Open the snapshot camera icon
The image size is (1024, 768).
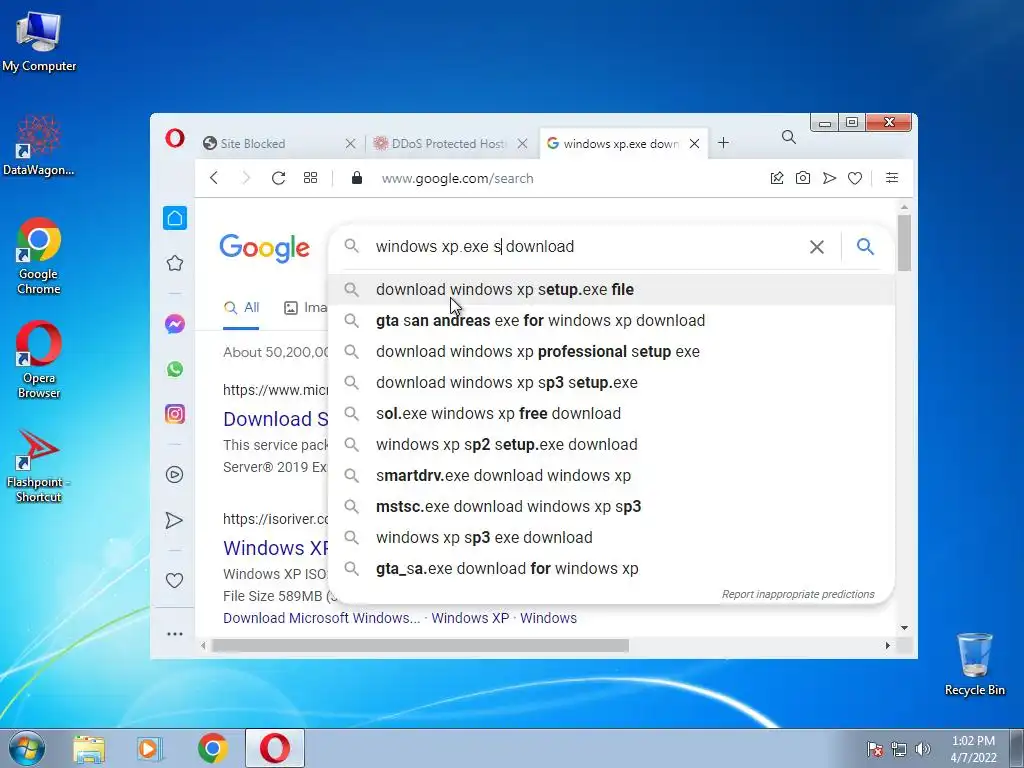[803, 178]
